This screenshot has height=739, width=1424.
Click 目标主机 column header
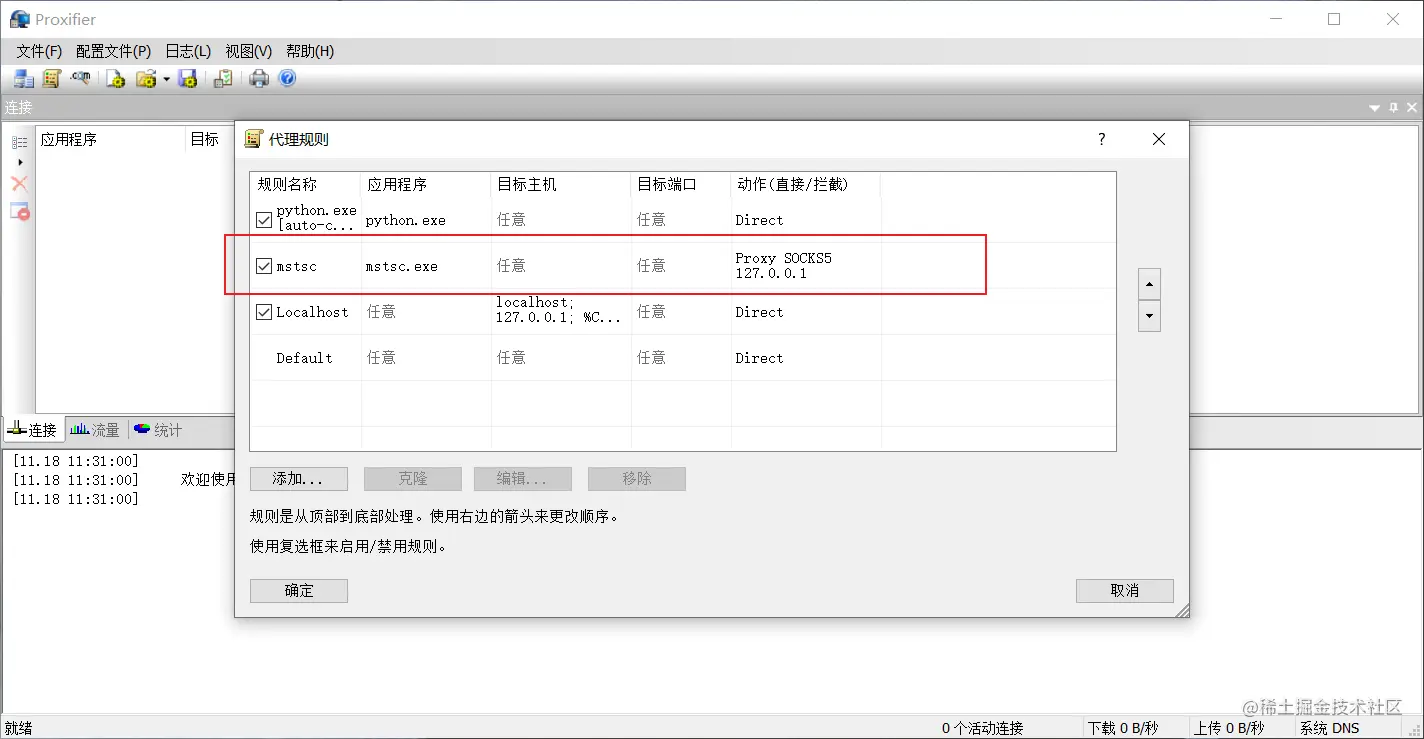click(561, 184)
